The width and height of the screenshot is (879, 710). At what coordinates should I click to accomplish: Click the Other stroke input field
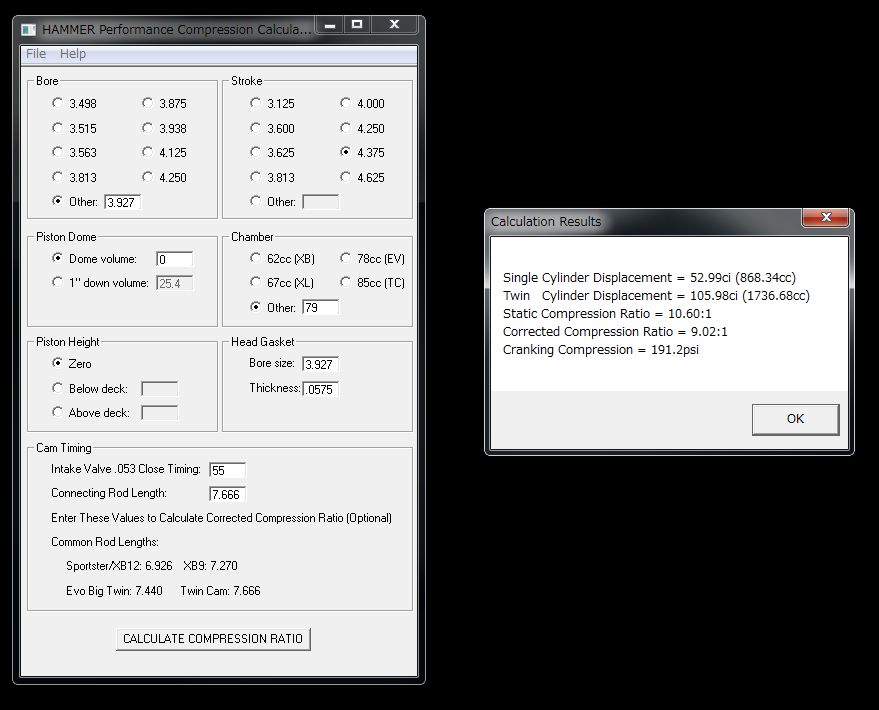[320, 202]
